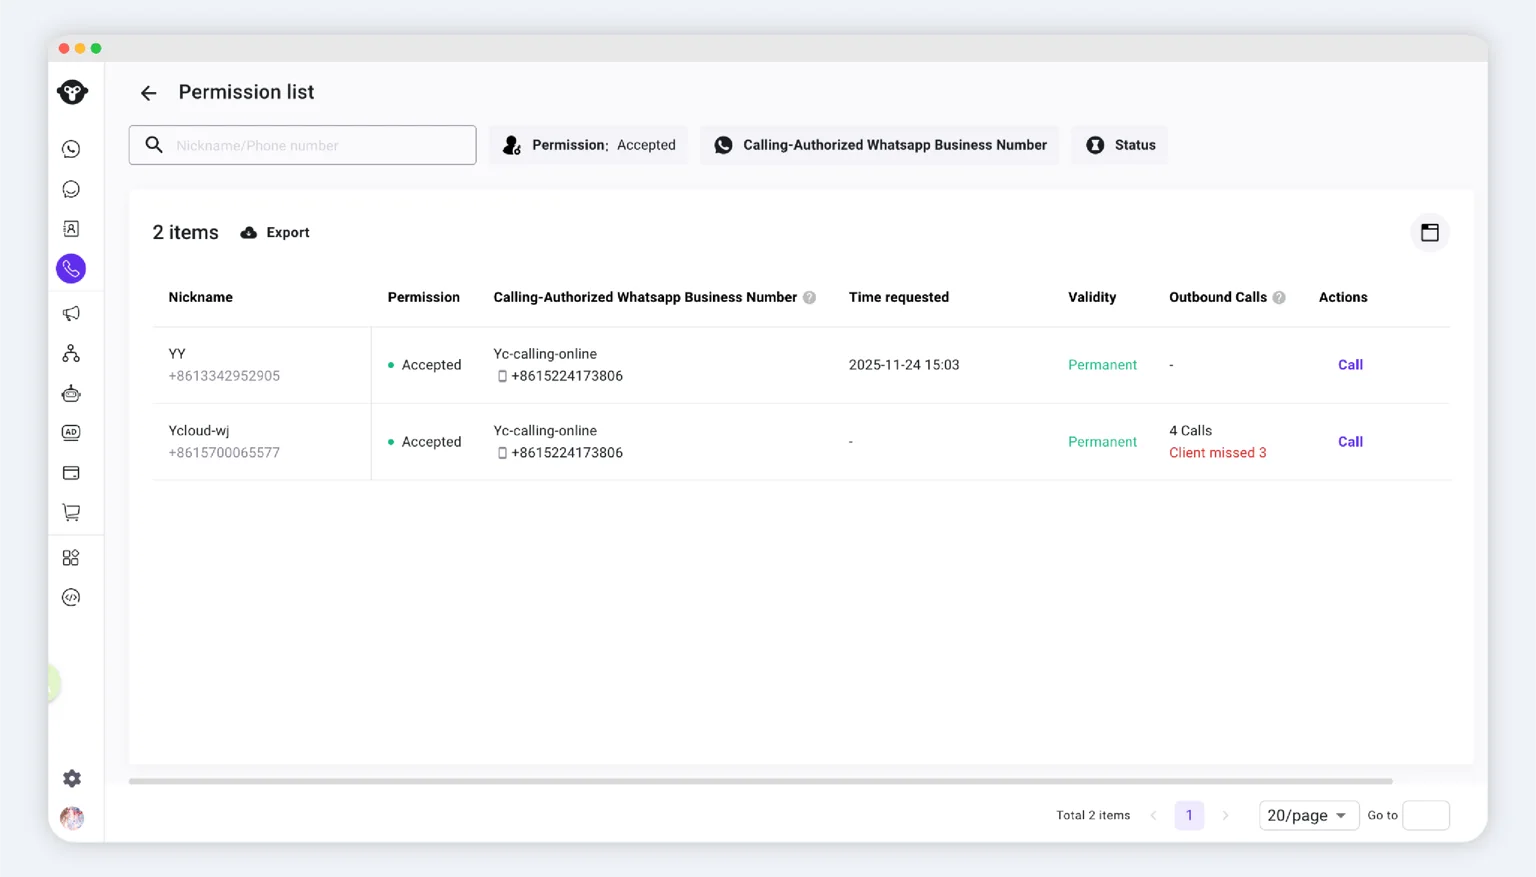This screenshot has height=877, width=1536.
Task: Focus the Nickname/Phone number search field
Action: 302,145
